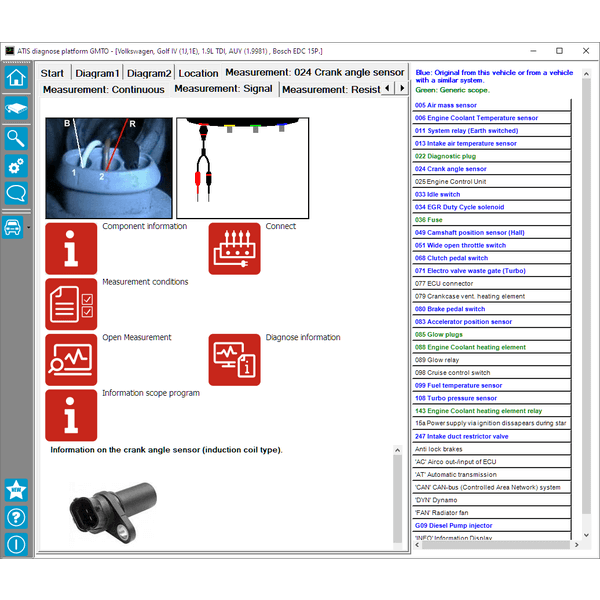
Task: Click the star NEW icon
Action: click(15, 490)
